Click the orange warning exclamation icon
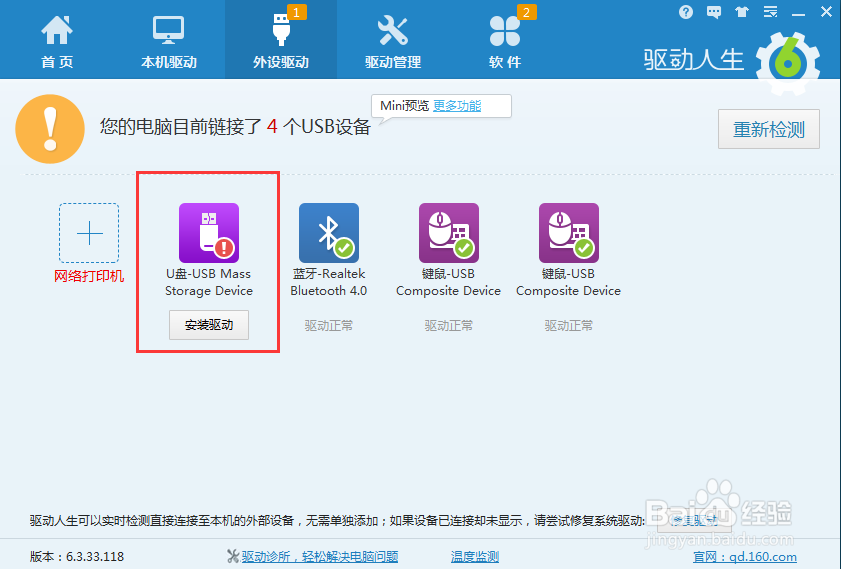This screenshot has width=841, height=569. [x=50, y=129]
